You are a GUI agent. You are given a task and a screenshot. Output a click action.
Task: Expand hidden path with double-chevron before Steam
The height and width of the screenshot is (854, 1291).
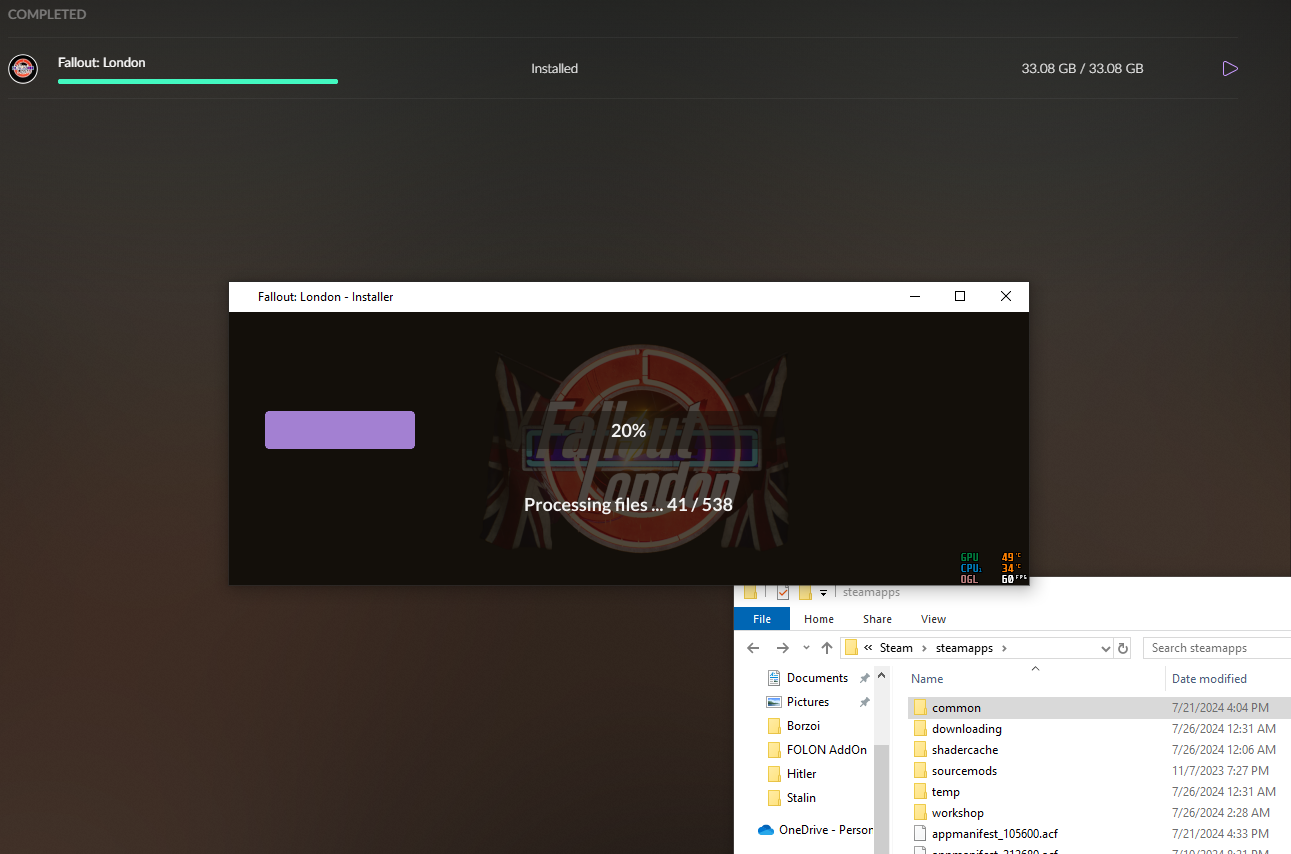click(869, 648)
